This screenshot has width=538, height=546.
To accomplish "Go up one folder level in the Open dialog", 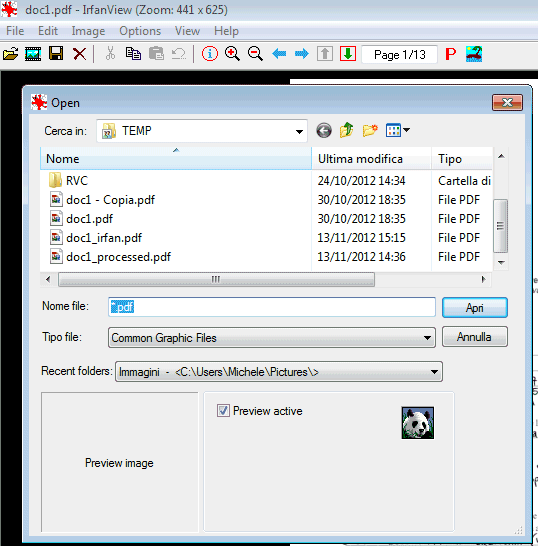I will (x=346, y=130).
